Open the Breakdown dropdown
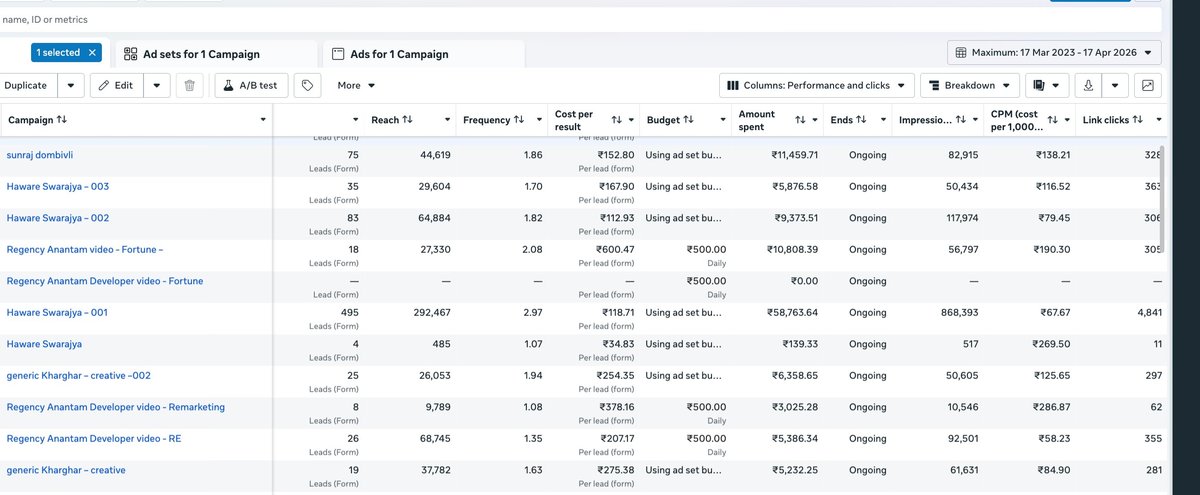Image resolution: width=1200 pixels, height=495 pixels. (969, 86)
